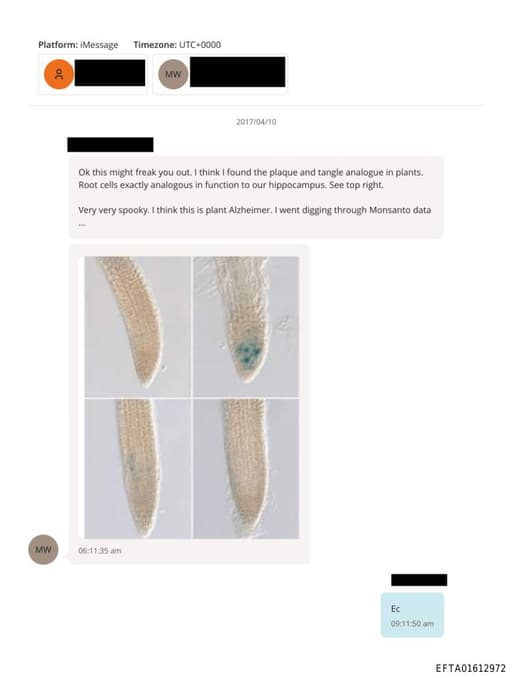Click the 09:11:50 am timestamp
512x678 pixels.
pyautogui.click(x=412, y=624)
